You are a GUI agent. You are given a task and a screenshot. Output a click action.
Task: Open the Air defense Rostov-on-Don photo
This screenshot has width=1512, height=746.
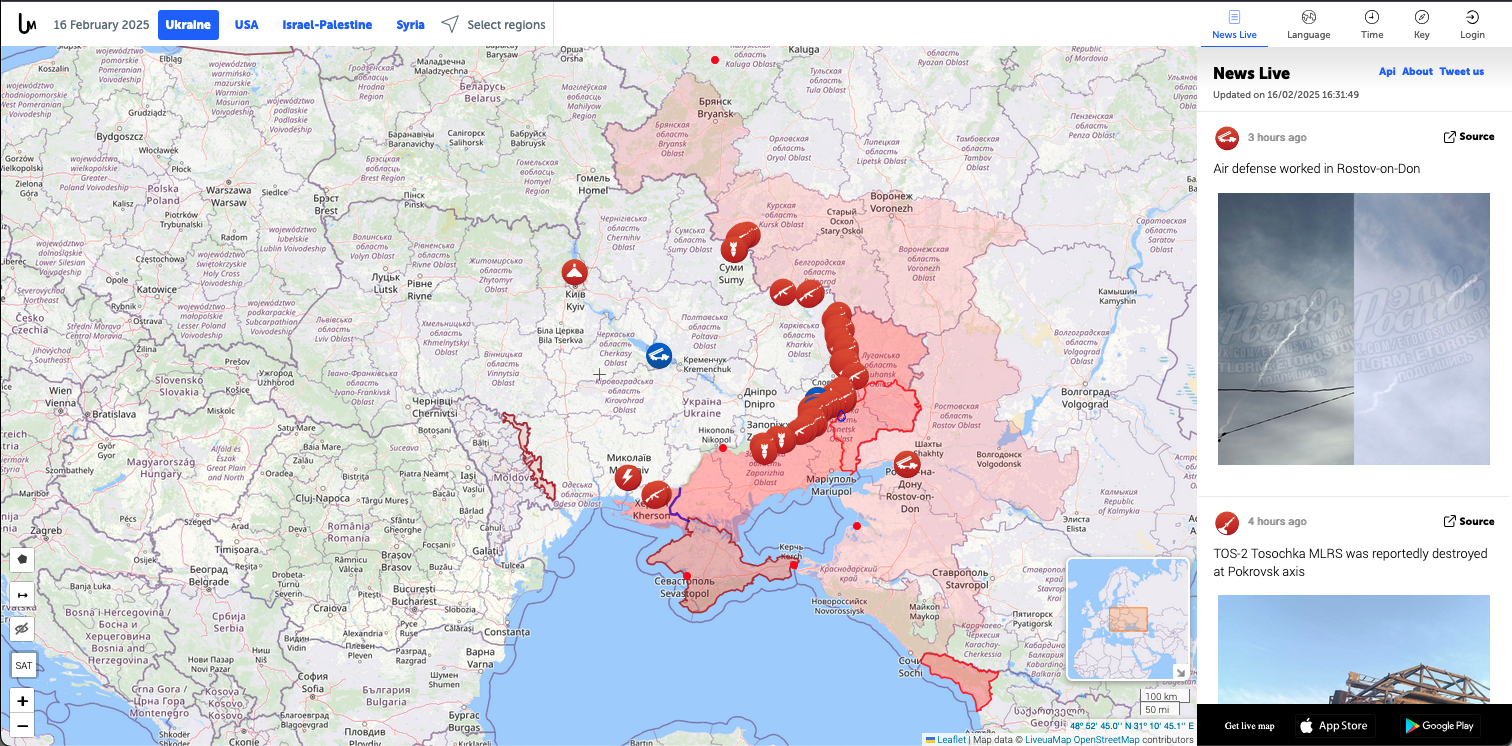pyautogui.click(x=1354, y=329)
